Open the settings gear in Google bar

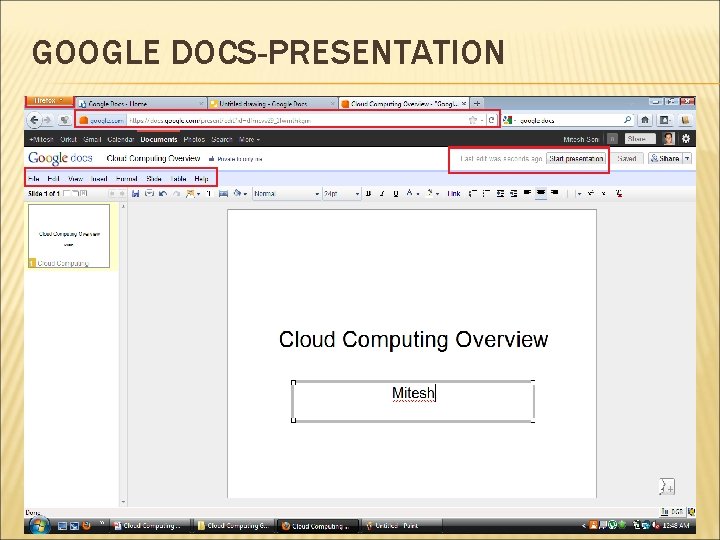click(x=686, y=139)
